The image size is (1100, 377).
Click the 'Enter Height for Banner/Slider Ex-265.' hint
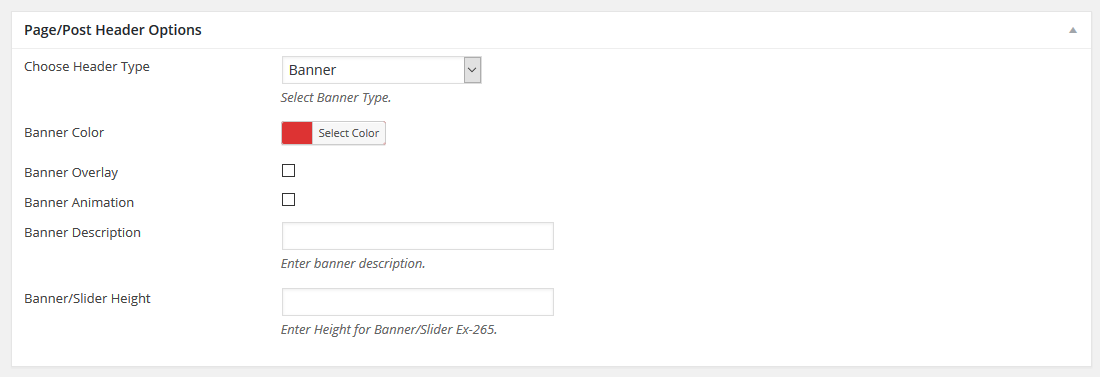(389, 330)
